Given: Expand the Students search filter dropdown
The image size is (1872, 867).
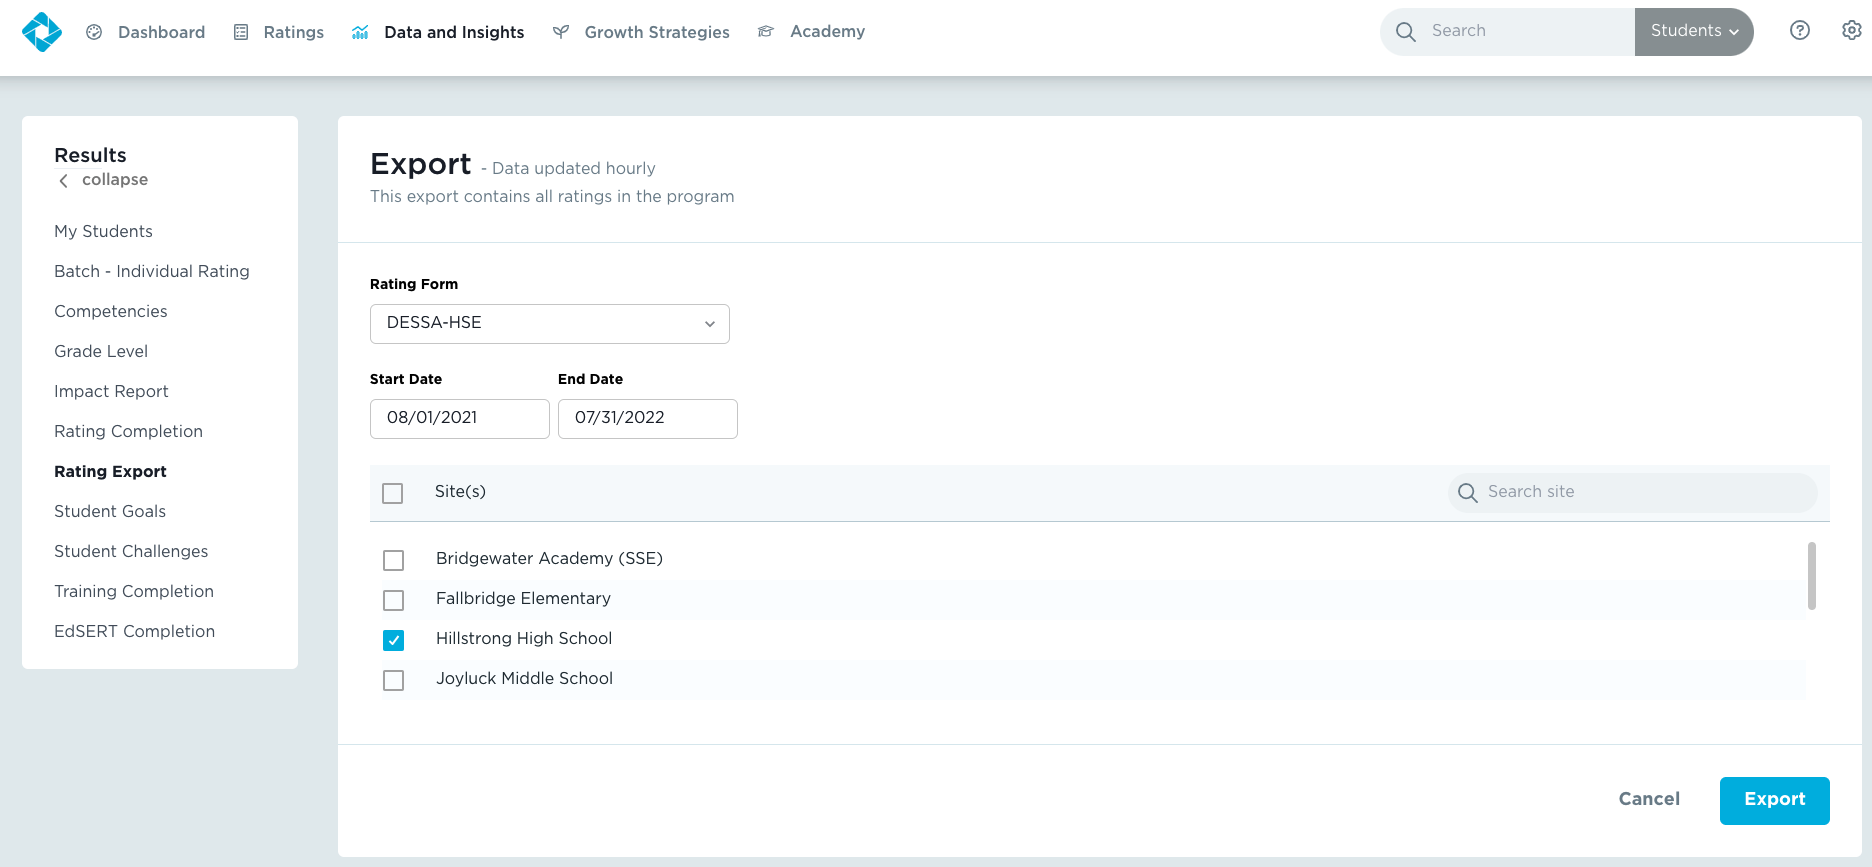Looking at the screenshot, I should point(1693,32).
